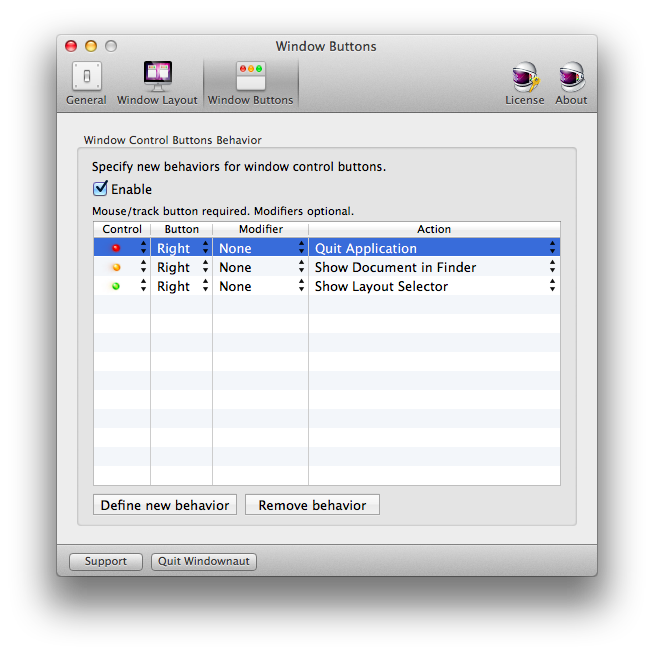
Task: Click Quit Windownaut
Action: point(204,561)
